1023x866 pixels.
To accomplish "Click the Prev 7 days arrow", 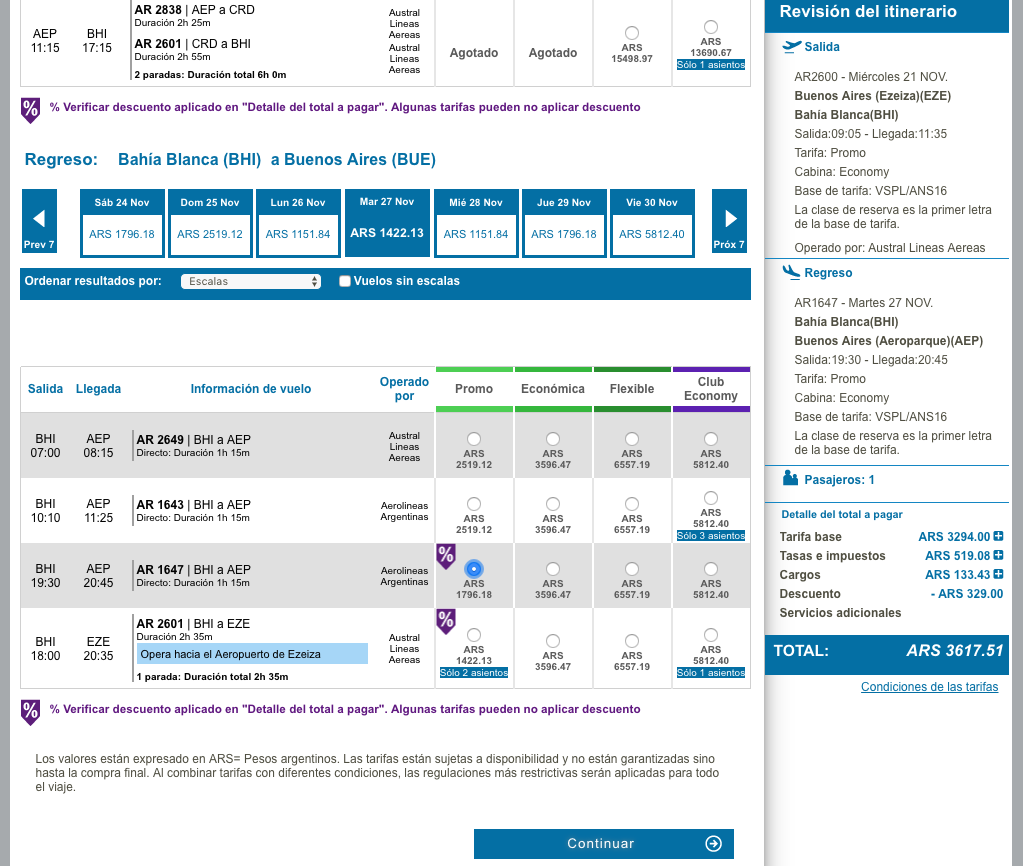I will (39, 222).
